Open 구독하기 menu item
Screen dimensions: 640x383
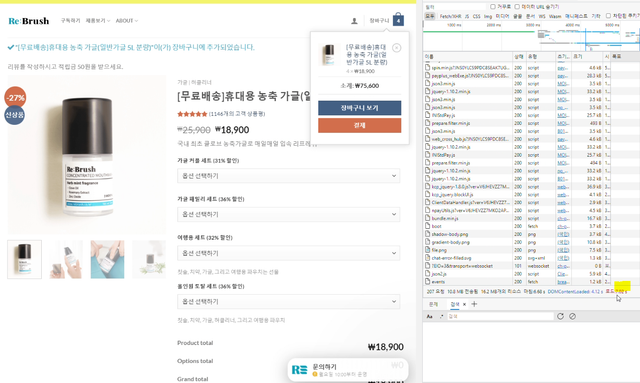[70, 20]
